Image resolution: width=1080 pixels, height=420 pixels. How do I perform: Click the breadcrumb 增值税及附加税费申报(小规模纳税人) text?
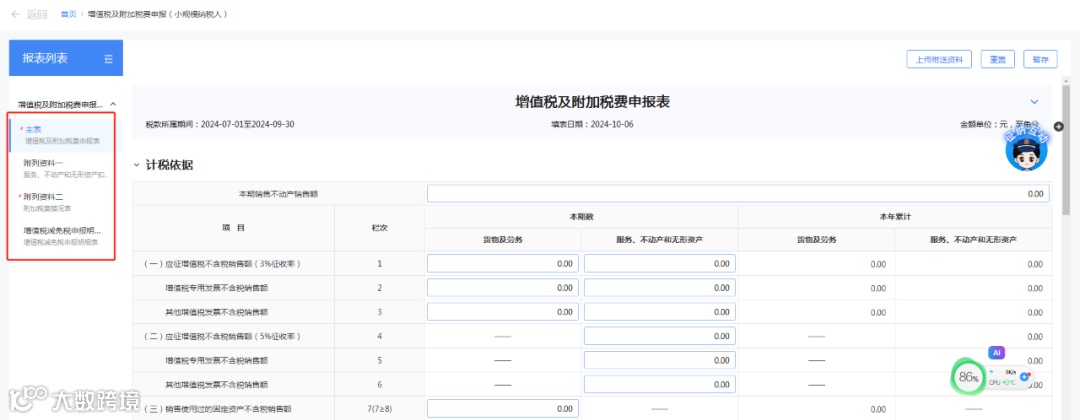click(158, 14)
